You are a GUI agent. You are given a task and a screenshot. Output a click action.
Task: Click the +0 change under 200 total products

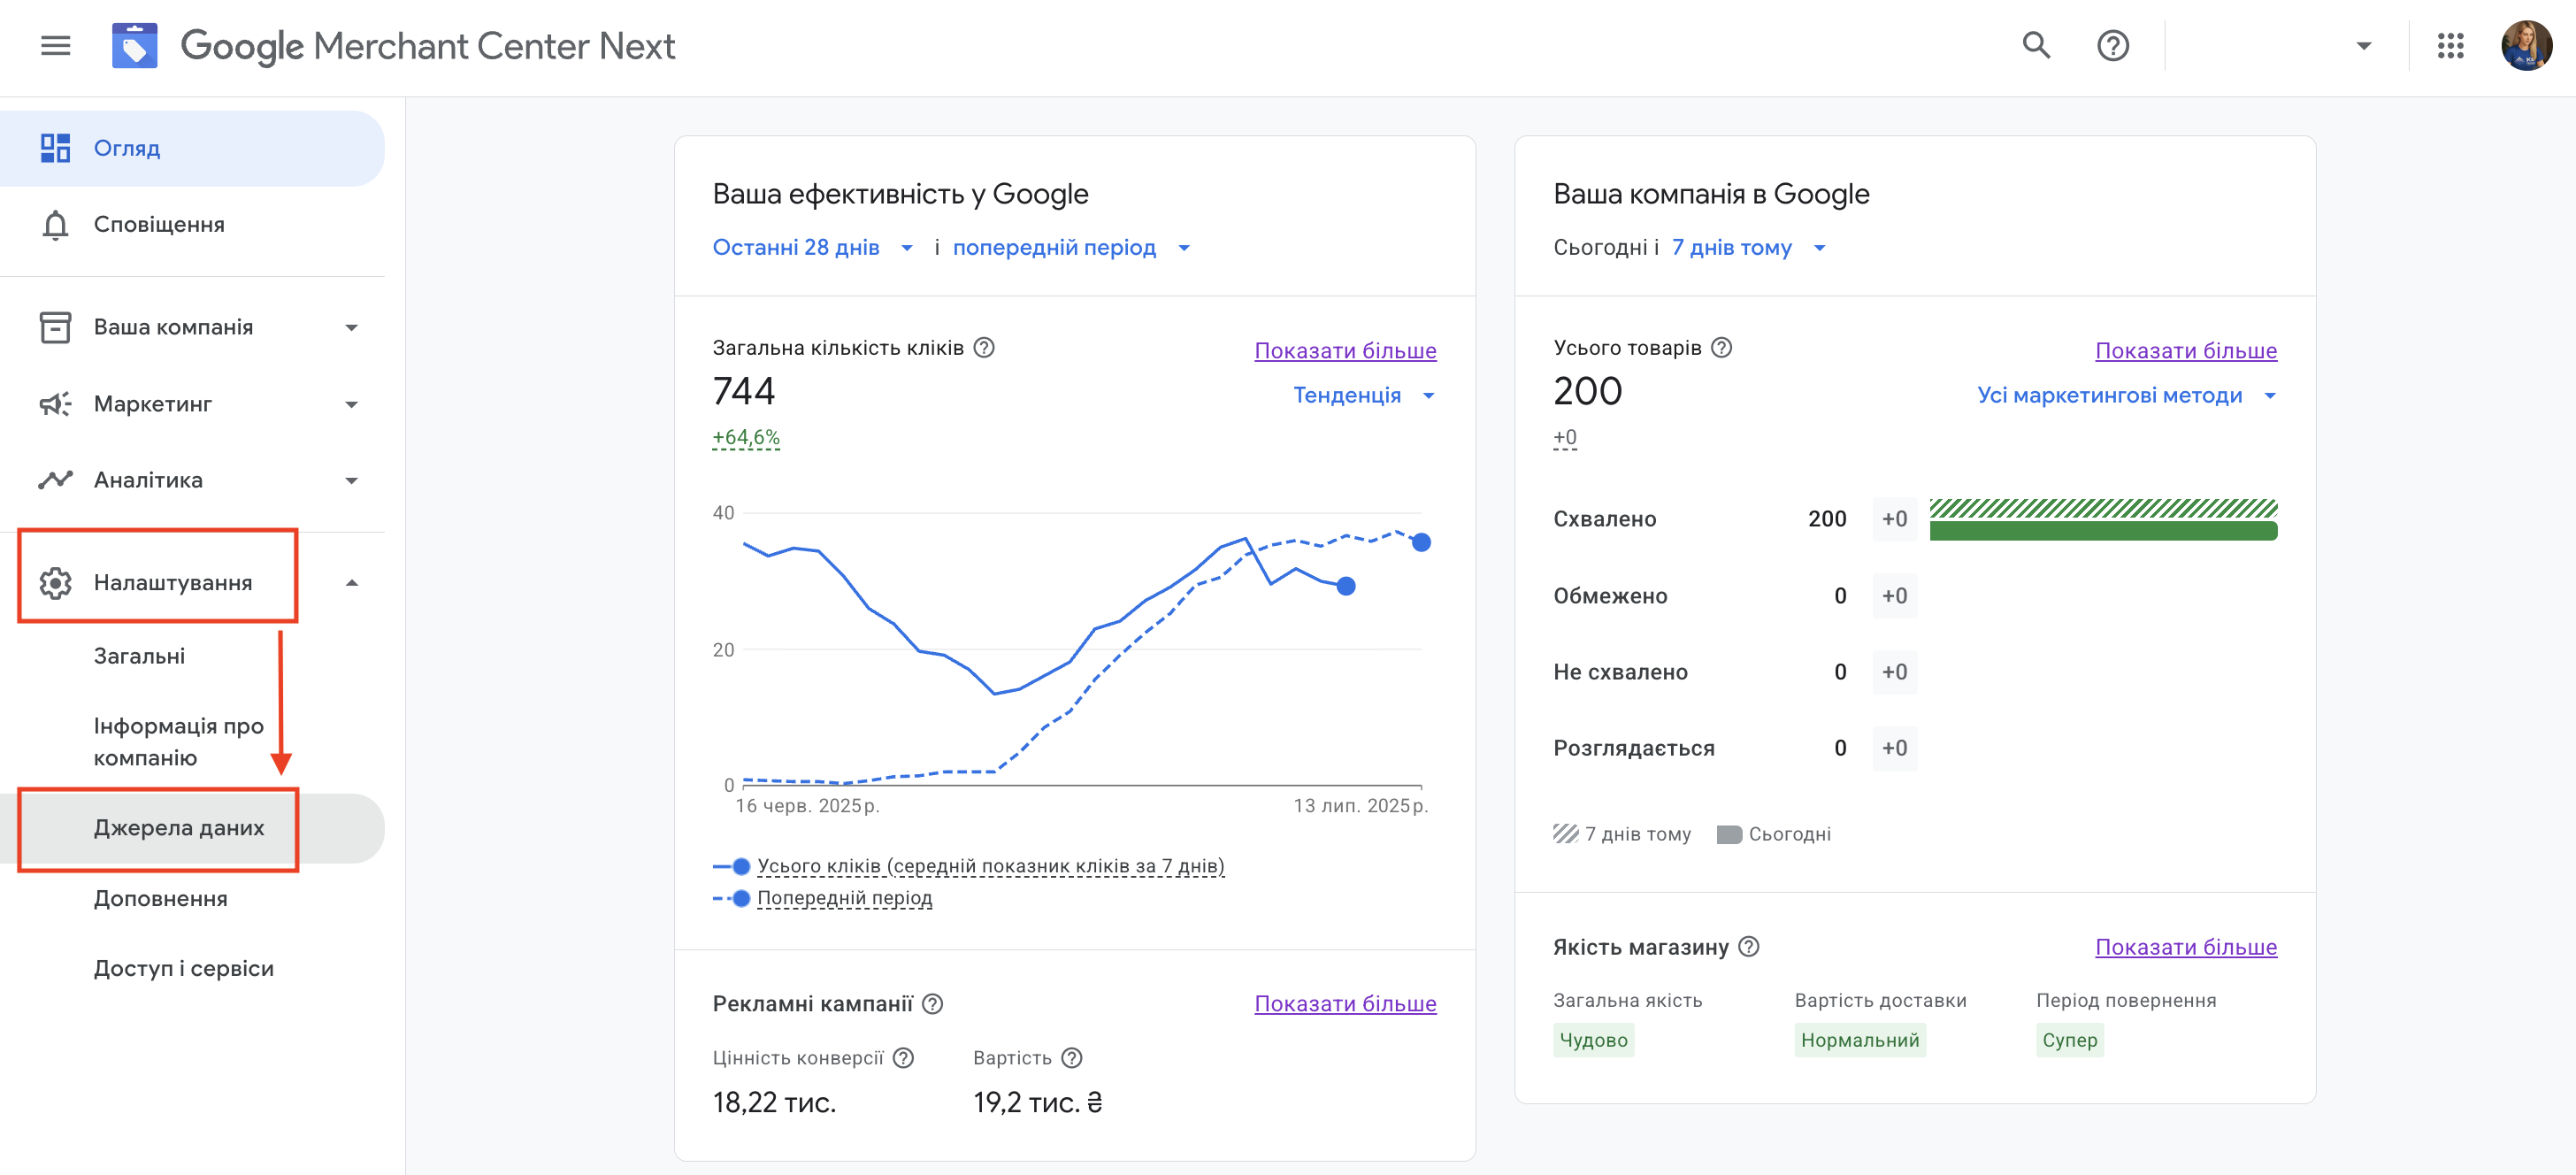pos(1565,438)
